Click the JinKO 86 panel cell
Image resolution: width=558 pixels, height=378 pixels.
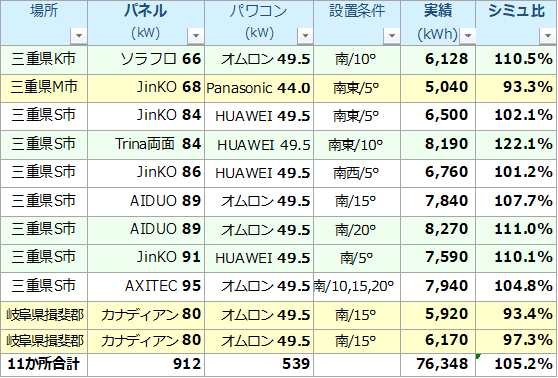click(x=146, y=173)
